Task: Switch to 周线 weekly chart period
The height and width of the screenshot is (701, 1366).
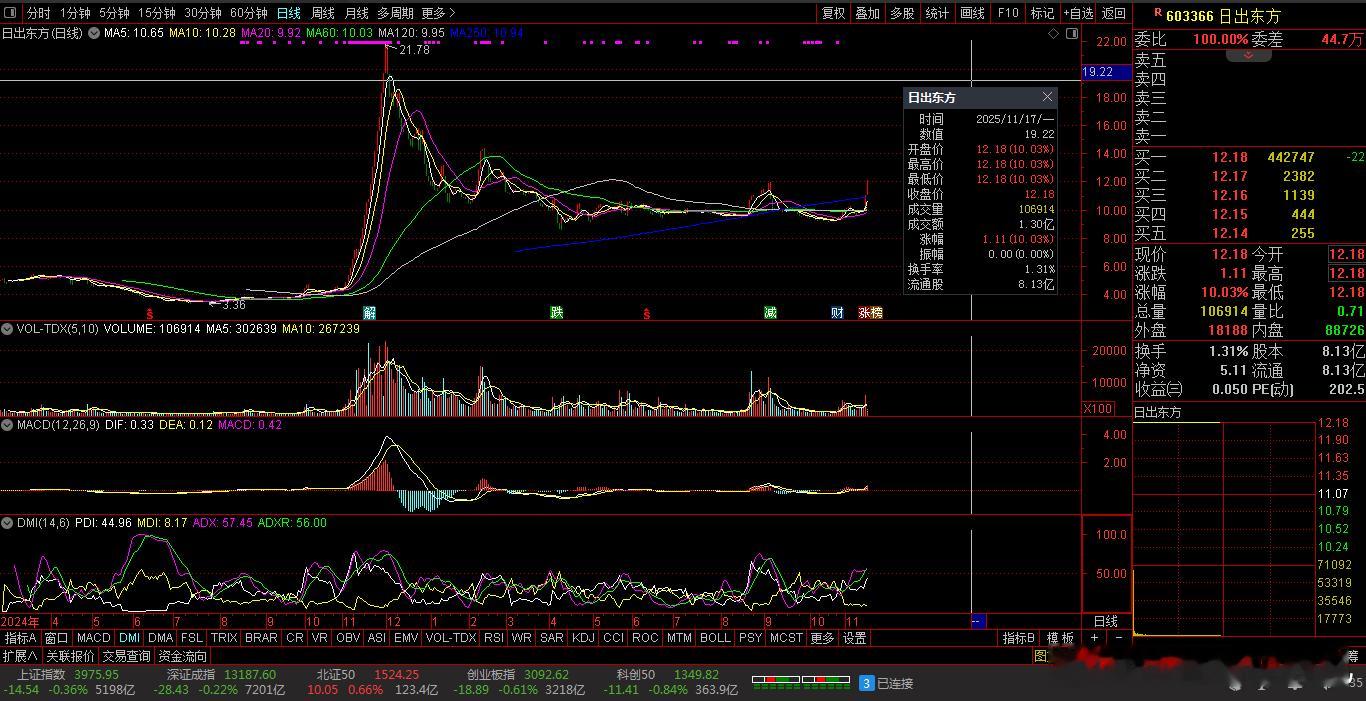Action: click(x=322, y=13)
